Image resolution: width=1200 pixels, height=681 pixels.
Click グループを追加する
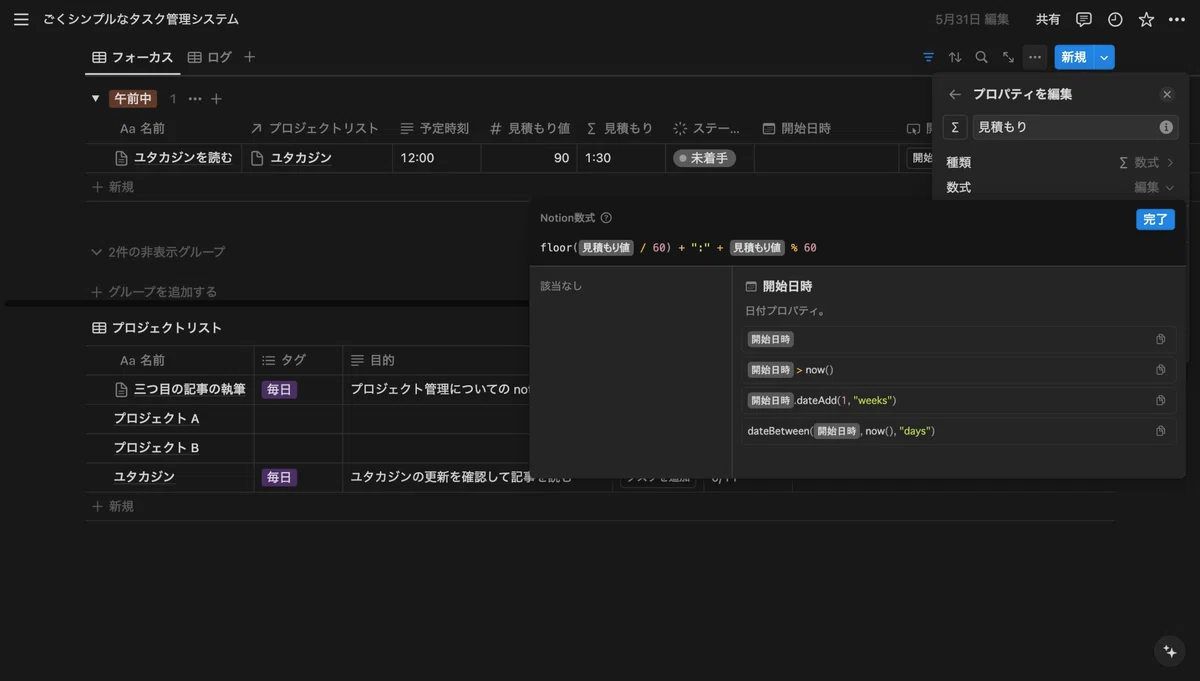[x=154, y=292]
